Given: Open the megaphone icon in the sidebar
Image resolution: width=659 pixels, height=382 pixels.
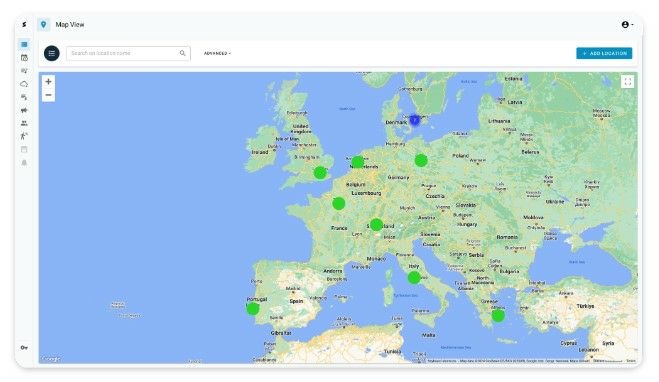Looking at the screenshot, I should pyautogui.click(x=24, y=110).
